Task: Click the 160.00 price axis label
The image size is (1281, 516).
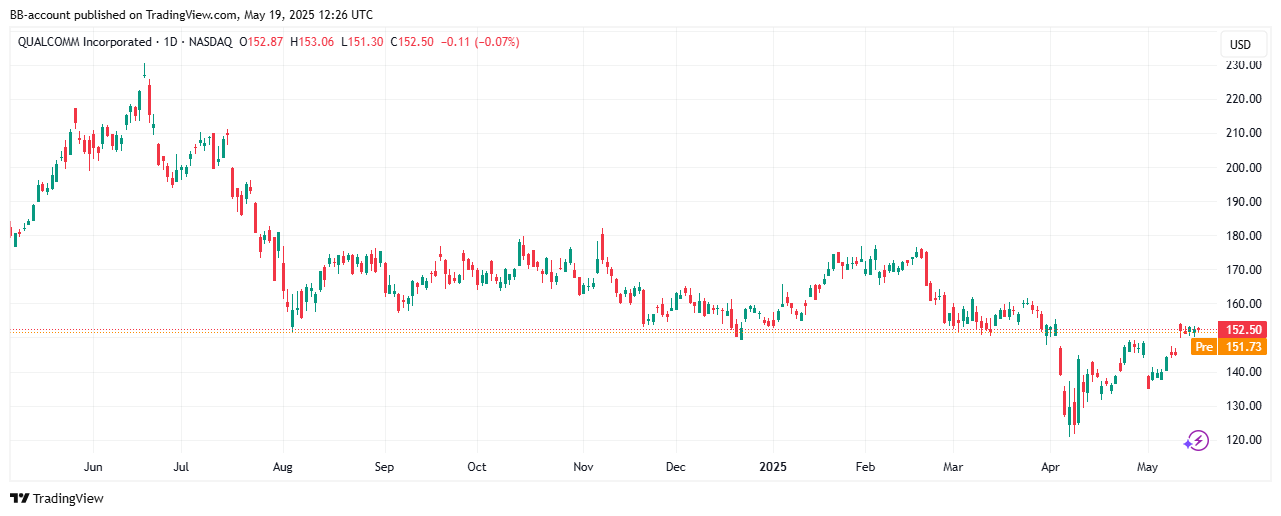Action: coord(1244,304)
